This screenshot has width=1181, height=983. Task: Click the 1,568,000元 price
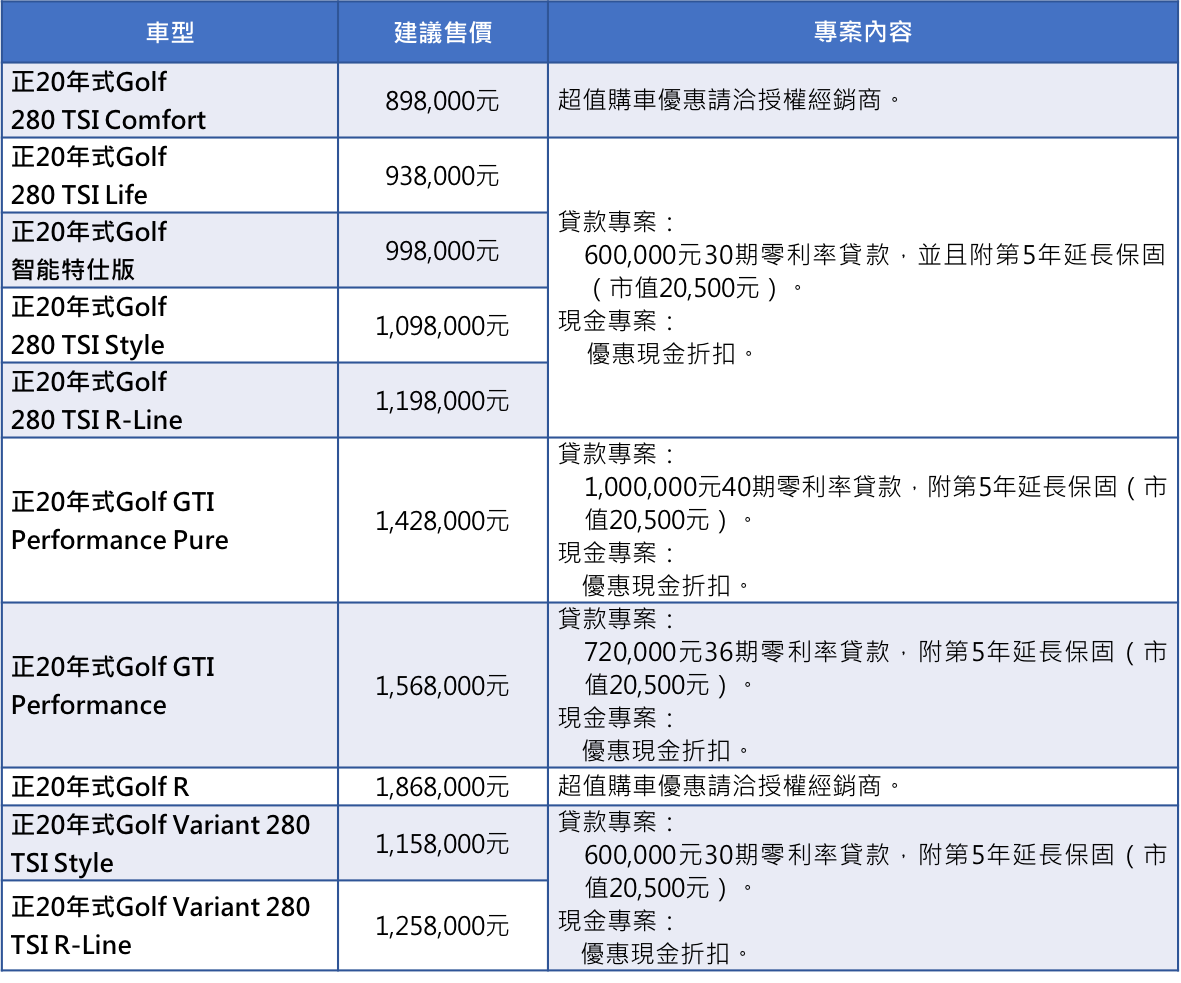pos(442,685)
